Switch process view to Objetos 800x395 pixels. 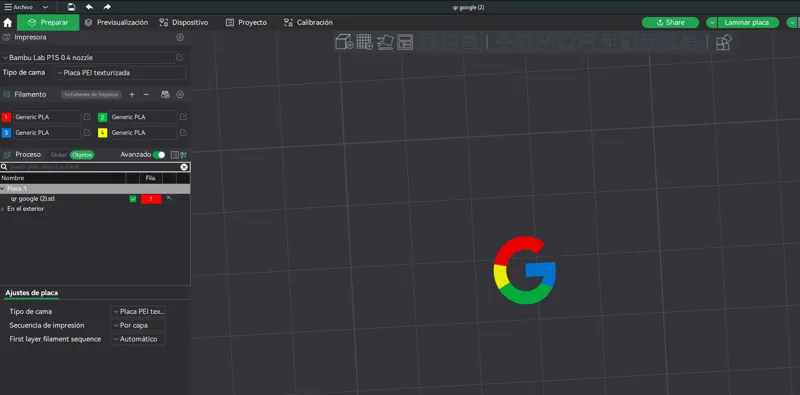(82, 155)
